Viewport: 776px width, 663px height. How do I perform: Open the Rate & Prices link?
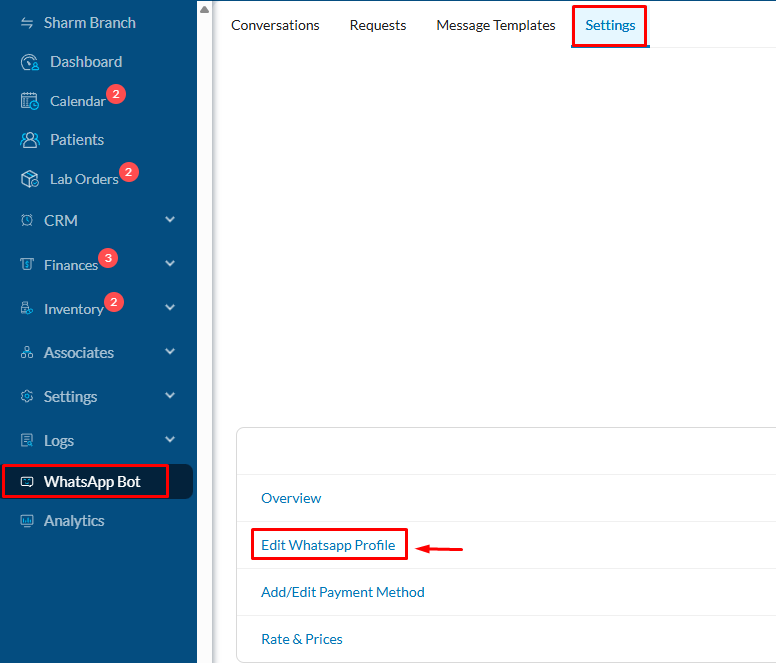tap(301, 639)
